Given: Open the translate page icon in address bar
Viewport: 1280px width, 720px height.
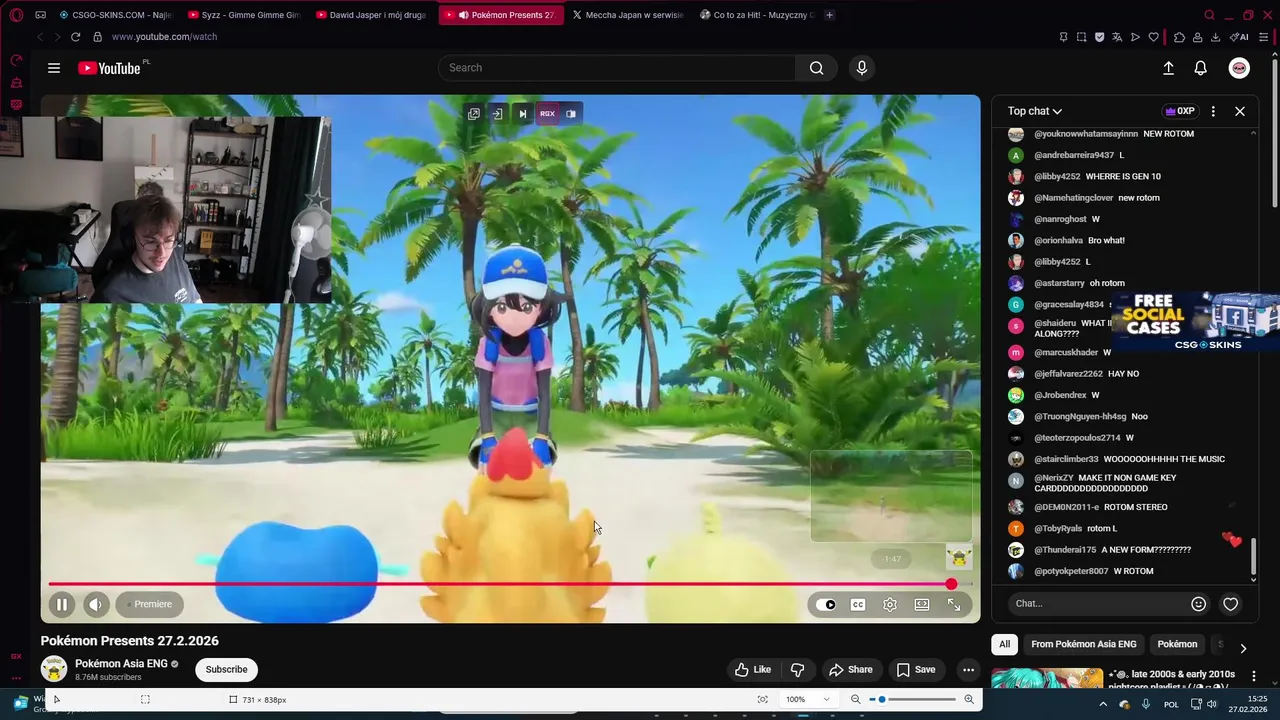Looking at the screenshot, I should click(1117, 37).
